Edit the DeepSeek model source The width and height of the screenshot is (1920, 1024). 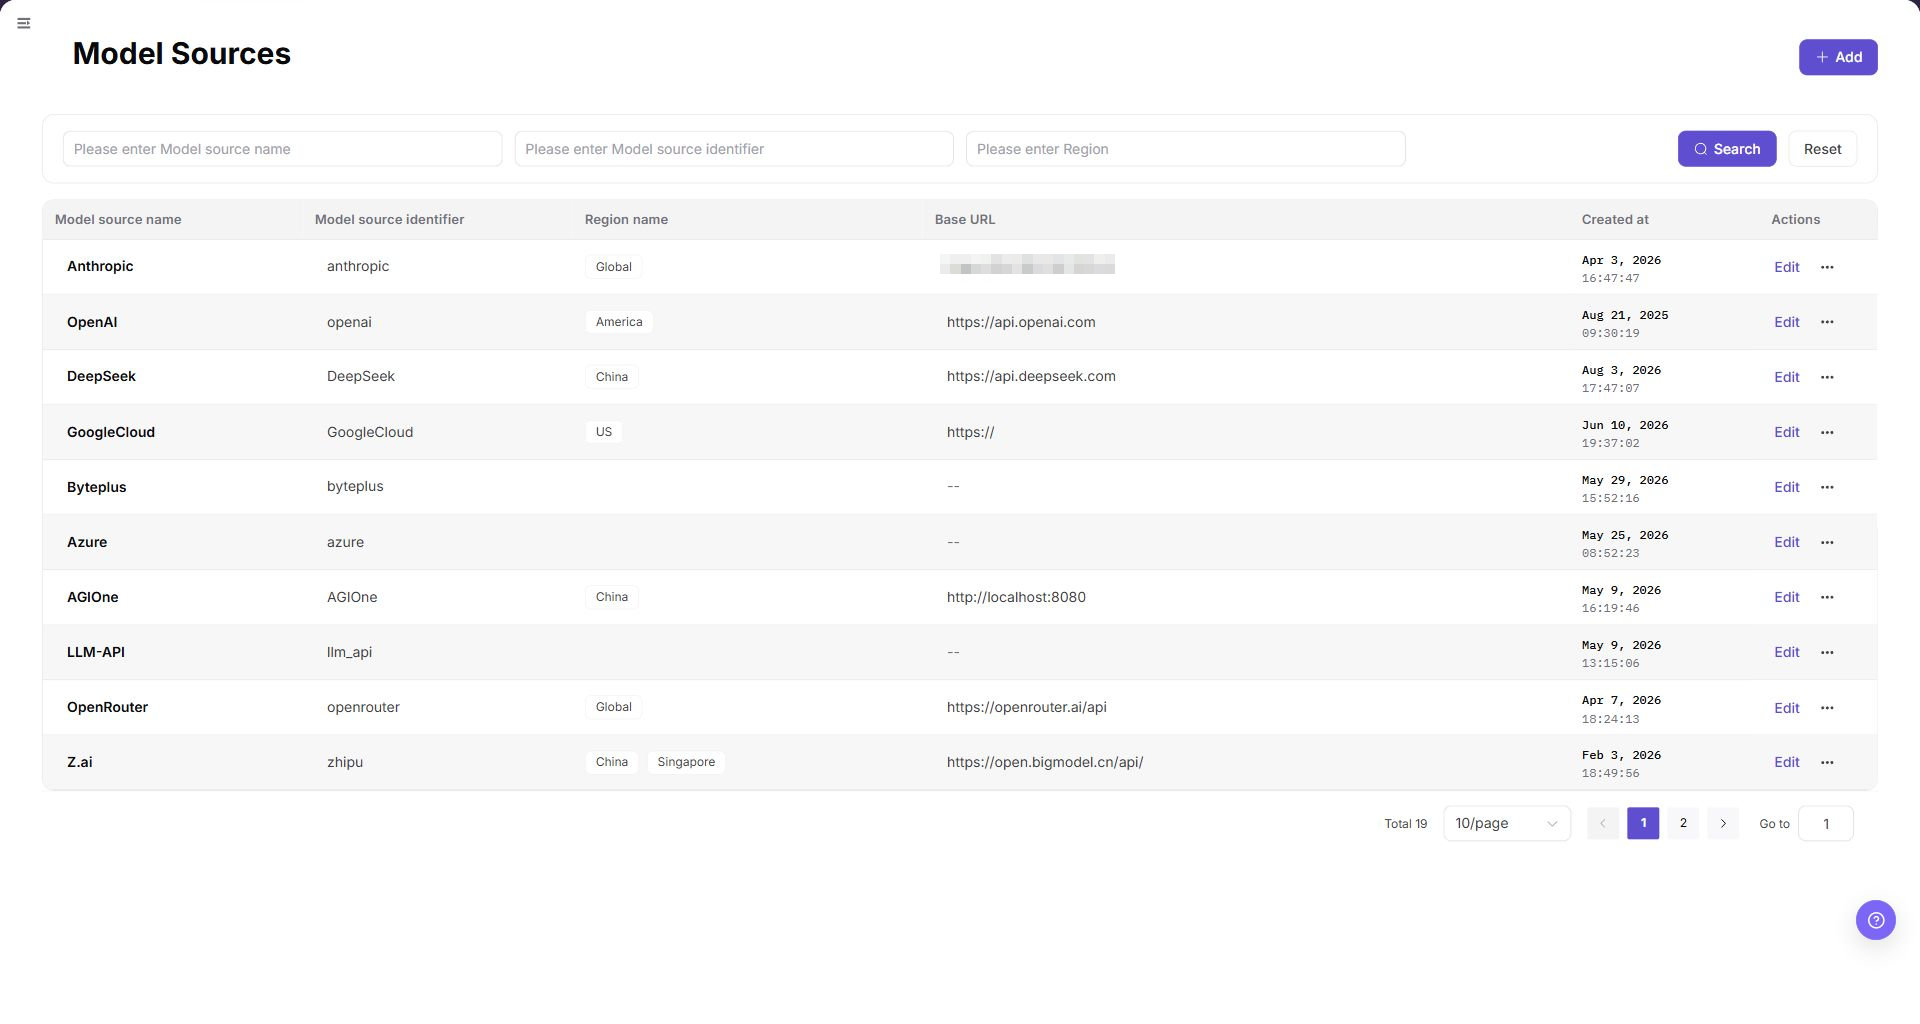point(1786,377)
